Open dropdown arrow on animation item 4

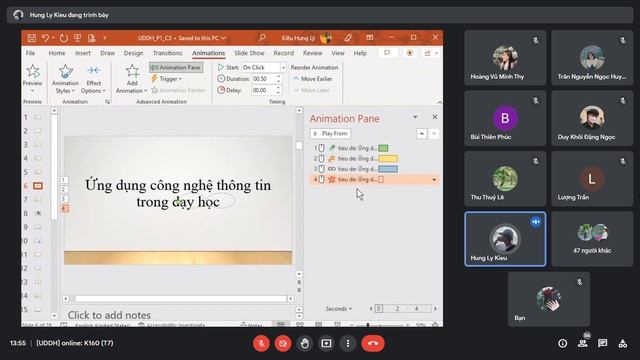click(x=434, y=180)
